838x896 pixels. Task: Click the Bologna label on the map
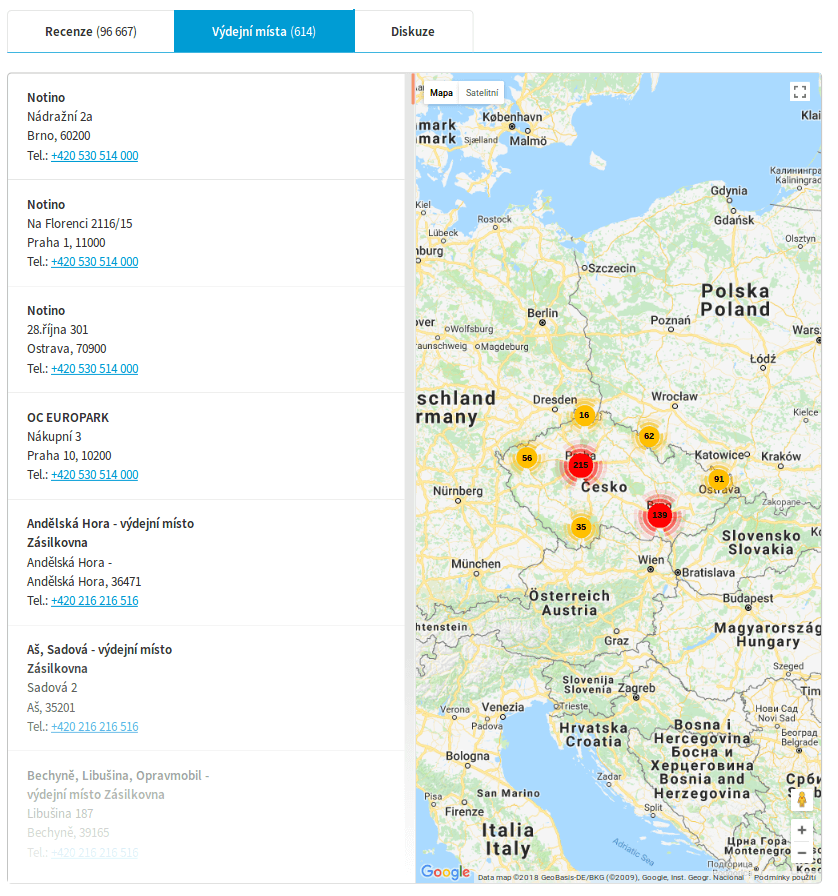468,757
